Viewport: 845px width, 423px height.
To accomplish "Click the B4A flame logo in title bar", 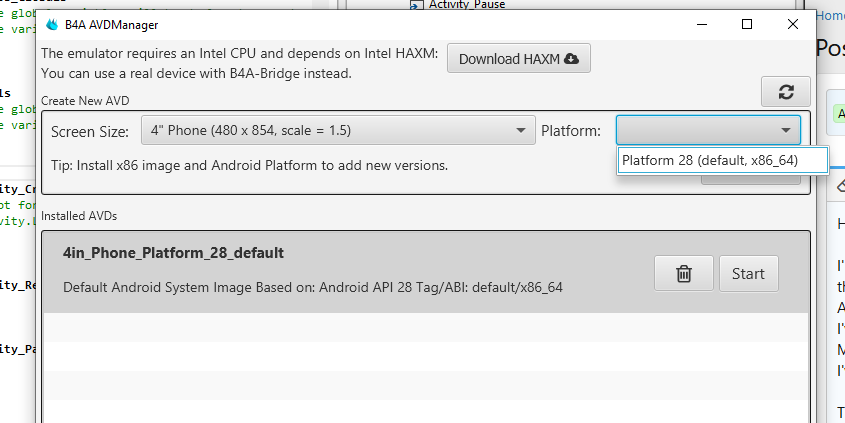I will [52, 24].
